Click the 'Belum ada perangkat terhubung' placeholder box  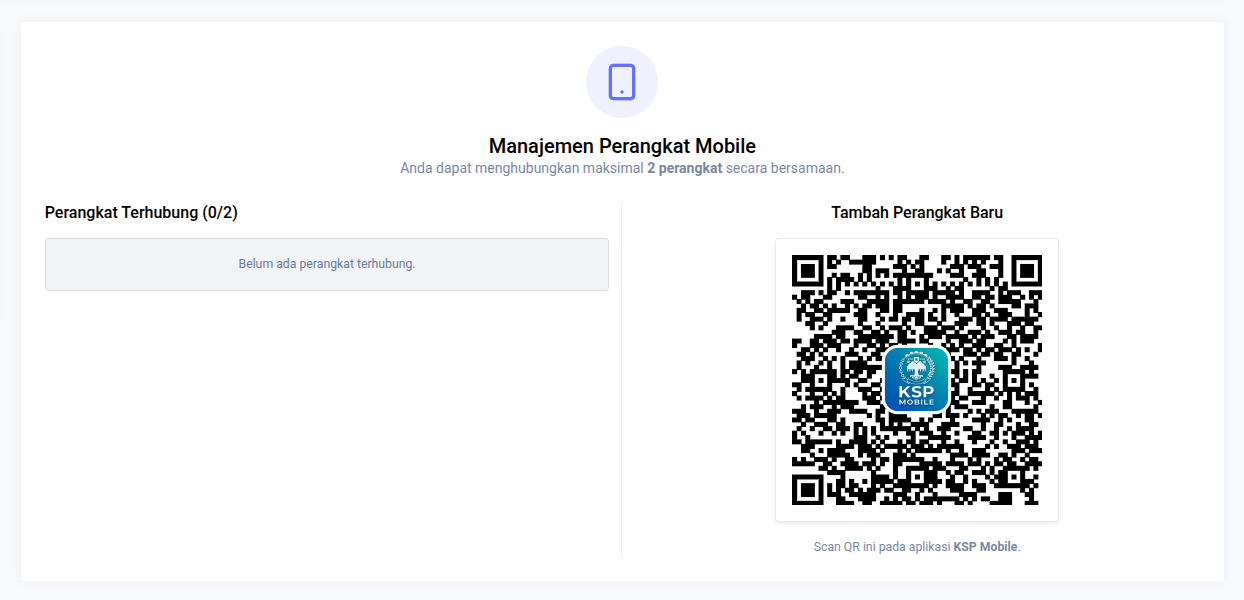pos(326,264)
